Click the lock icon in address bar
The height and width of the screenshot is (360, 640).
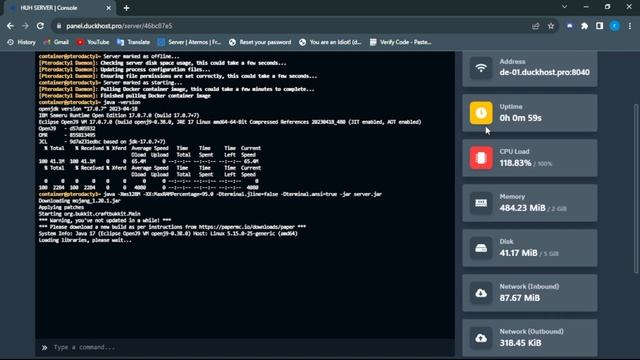[x=59, y=26]
